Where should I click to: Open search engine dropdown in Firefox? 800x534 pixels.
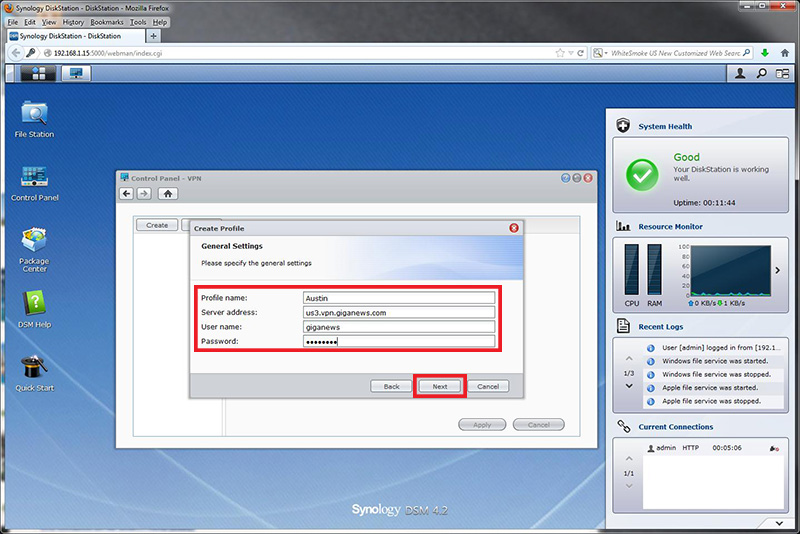[600, 53]
